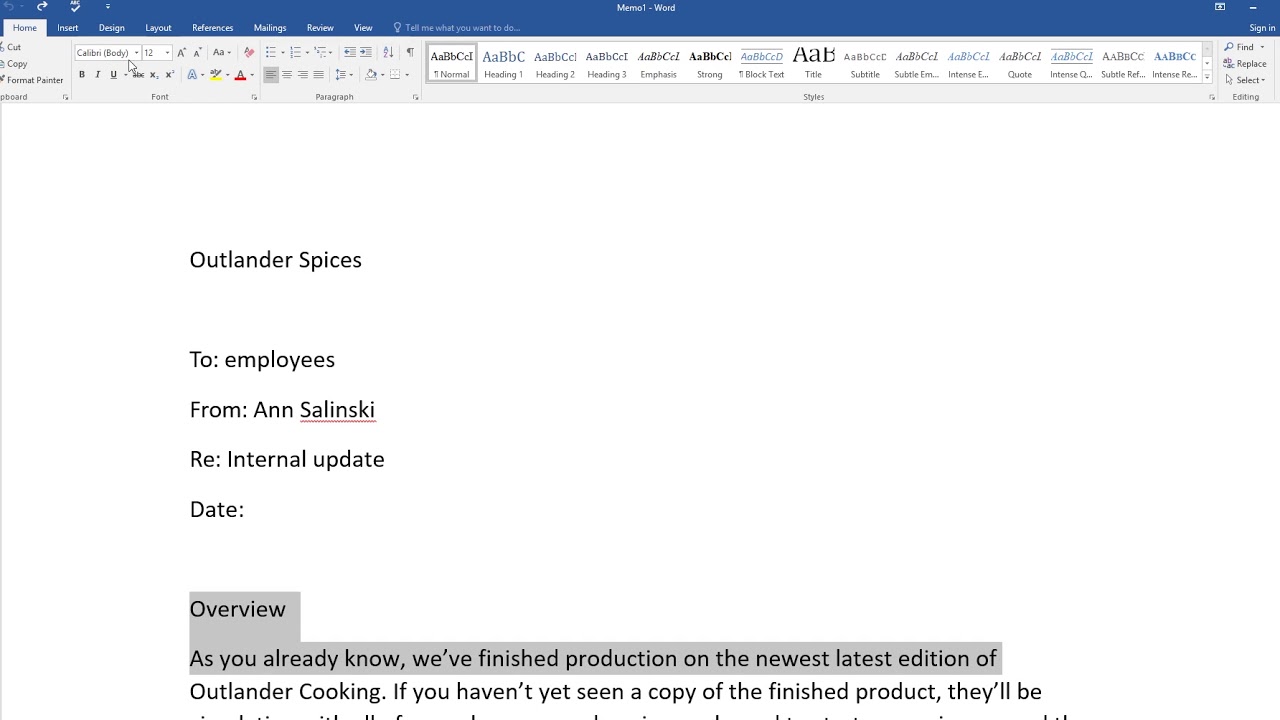
Task: Toggle Italic formatting
Action: 97,75
